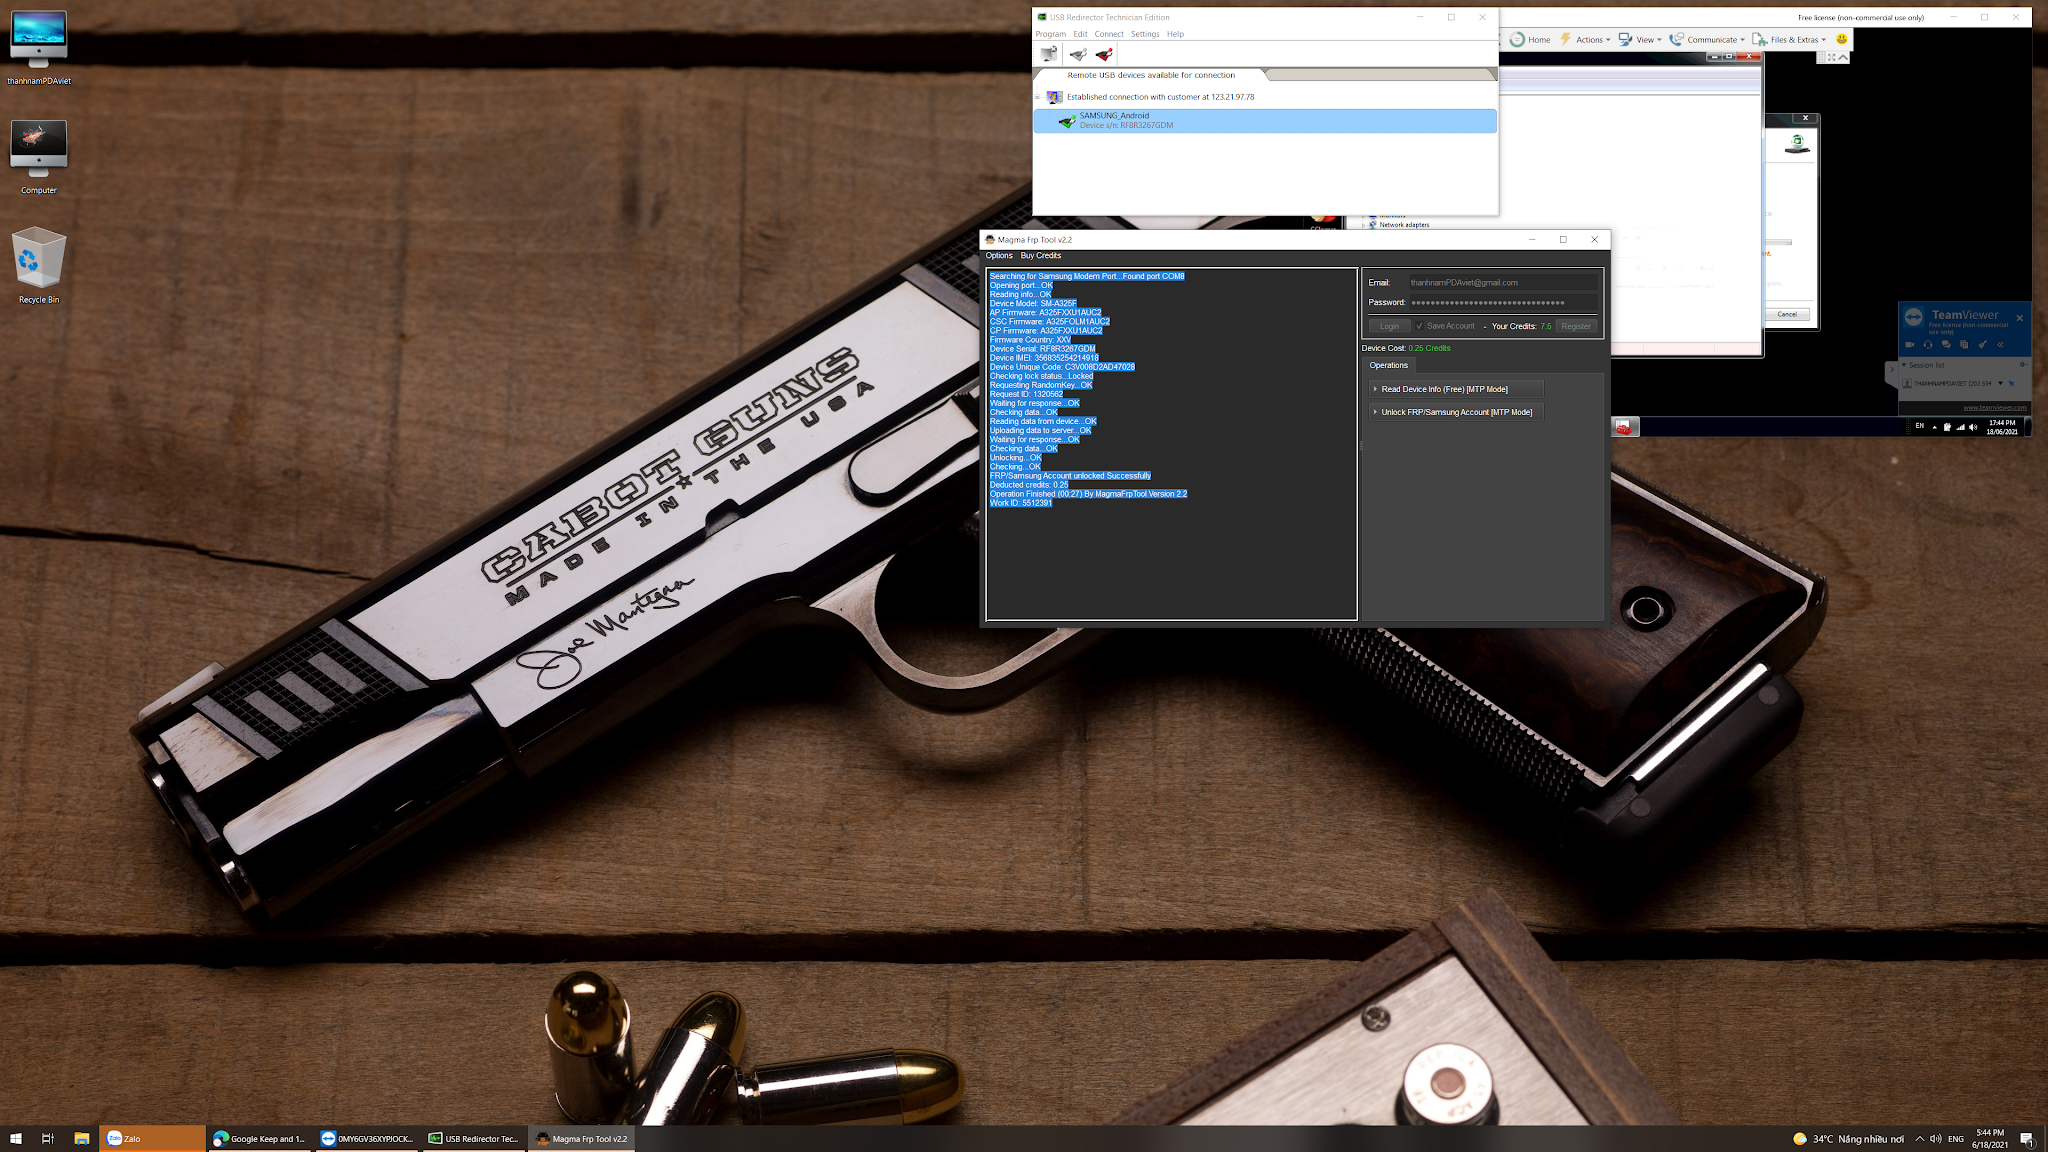The image size is (2048, 1152).
Task: Open File Explorer from the taskbar
Action: pos(82,1138)
